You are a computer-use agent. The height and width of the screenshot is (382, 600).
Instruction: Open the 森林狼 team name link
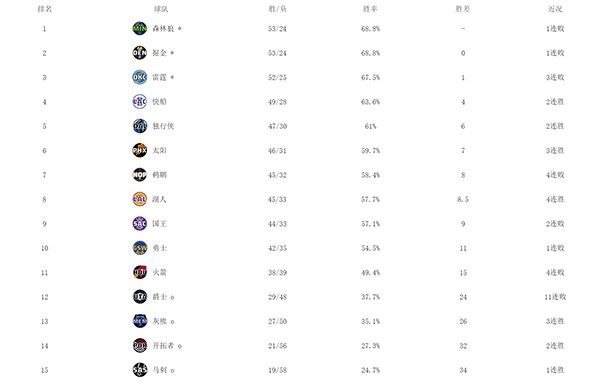pyautogui.click(x=163, y=28)
